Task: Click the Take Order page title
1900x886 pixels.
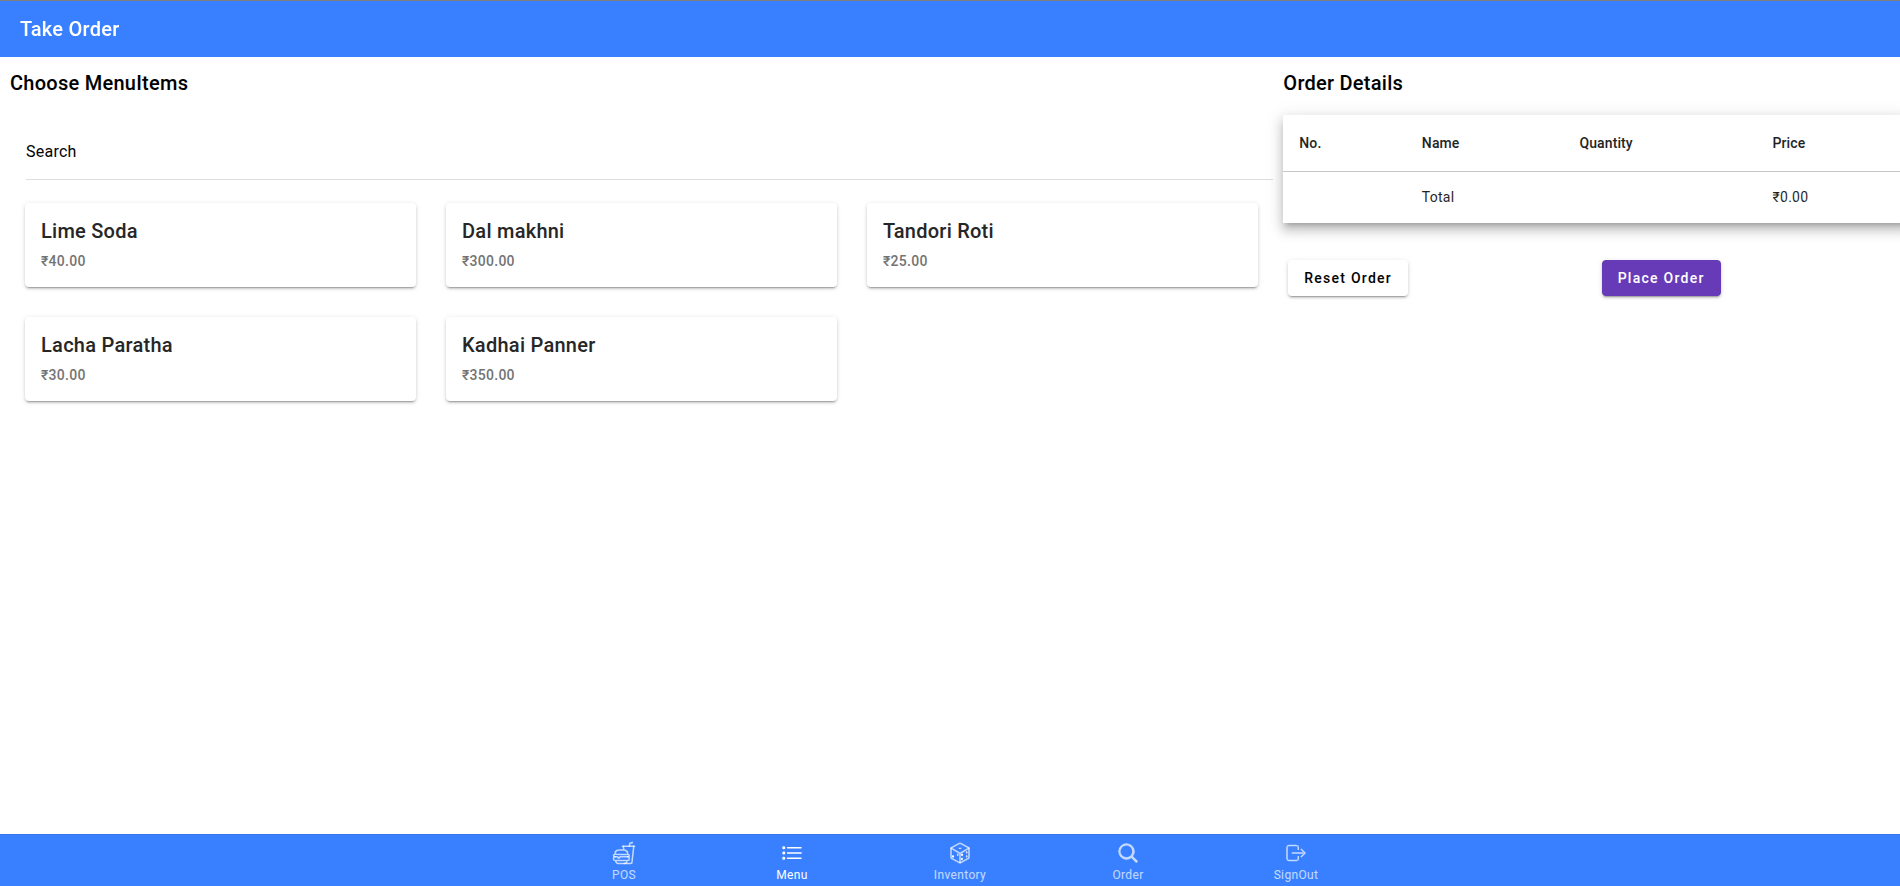Action: point(70,29)
